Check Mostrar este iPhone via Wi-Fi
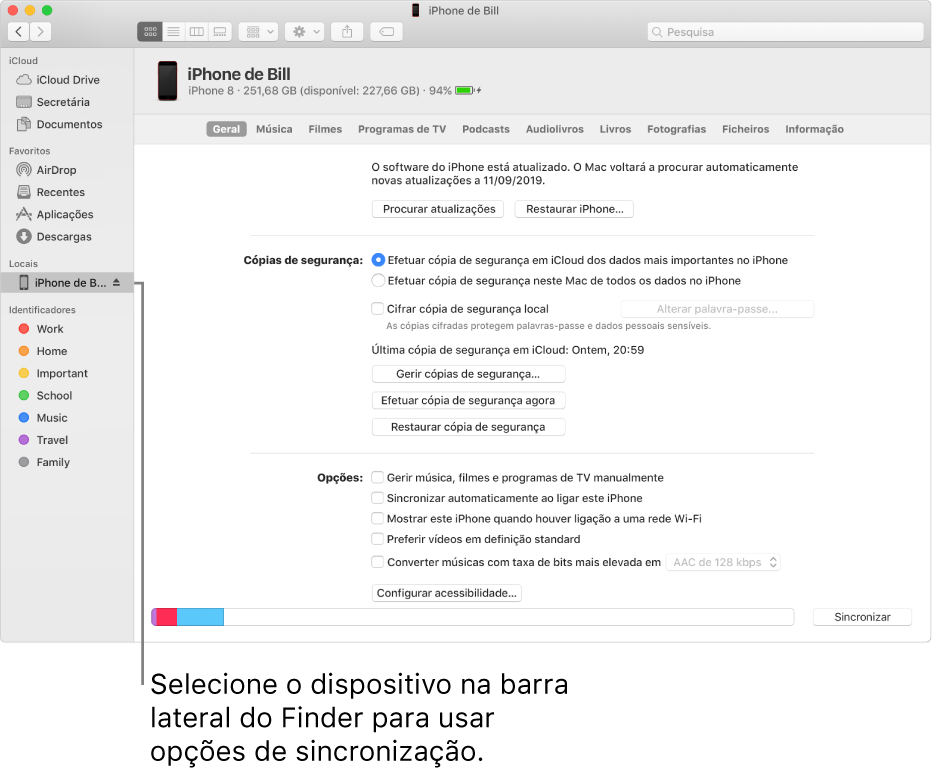The width and height of the screenshot is (934, 777). click(378, 518)
